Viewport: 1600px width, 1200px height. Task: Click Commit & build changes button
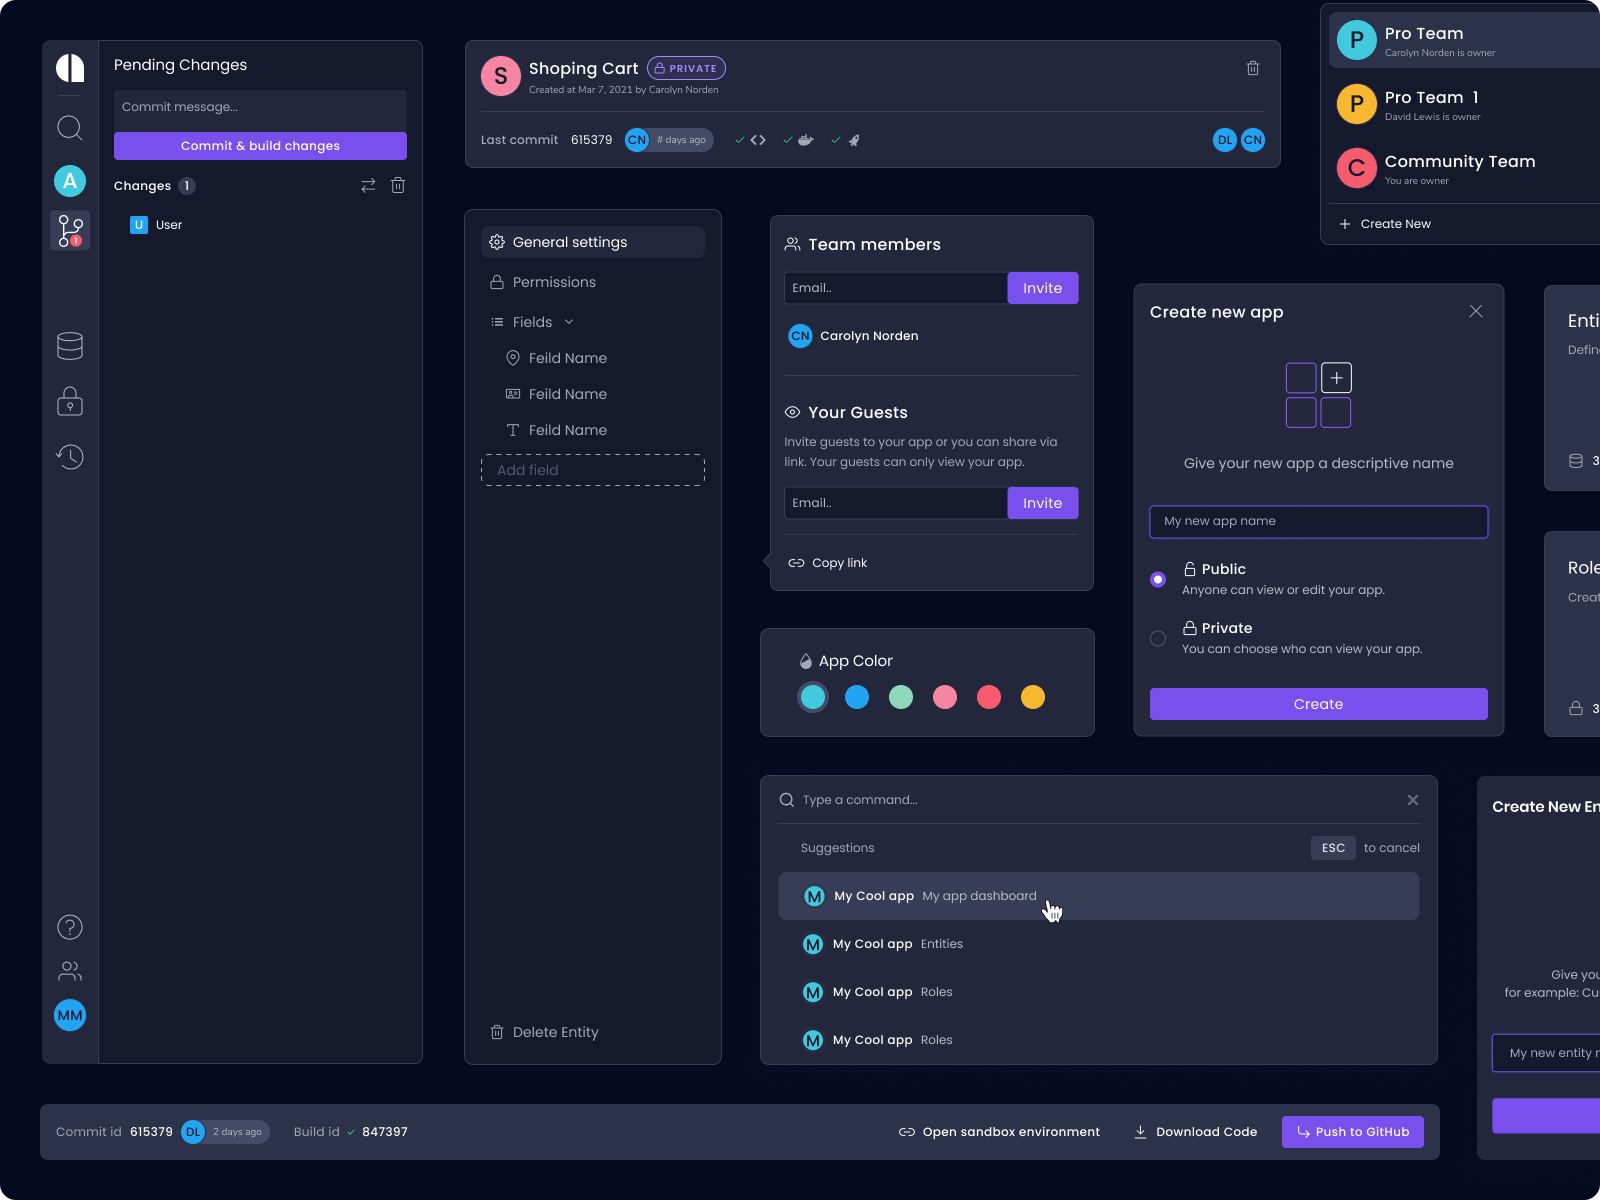(260, 146)
